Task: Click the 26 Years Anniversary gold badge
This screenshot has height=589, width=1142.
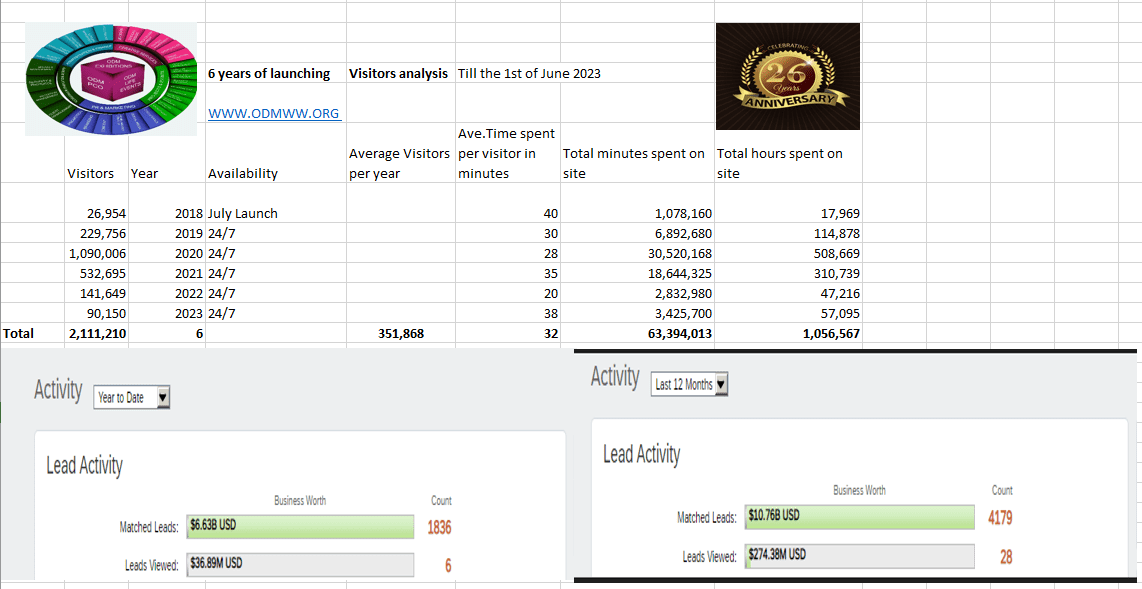Action: click(788, 77)
